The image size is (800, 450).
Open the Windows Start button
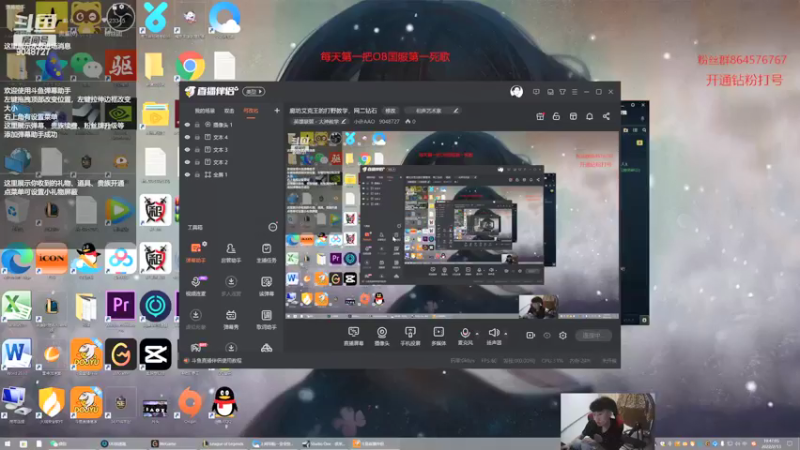click(7, 444)
